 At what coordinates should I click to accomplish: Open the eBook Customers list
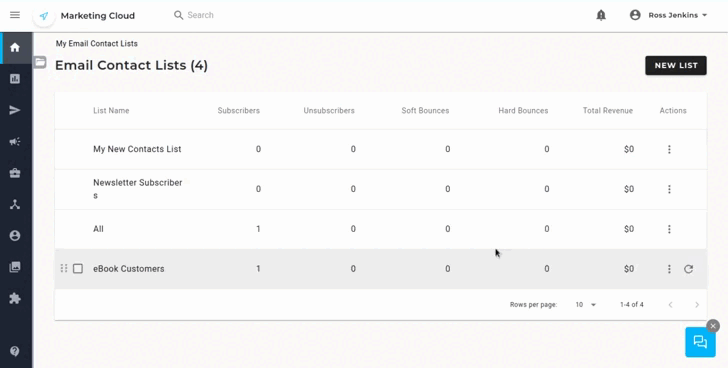129,269
